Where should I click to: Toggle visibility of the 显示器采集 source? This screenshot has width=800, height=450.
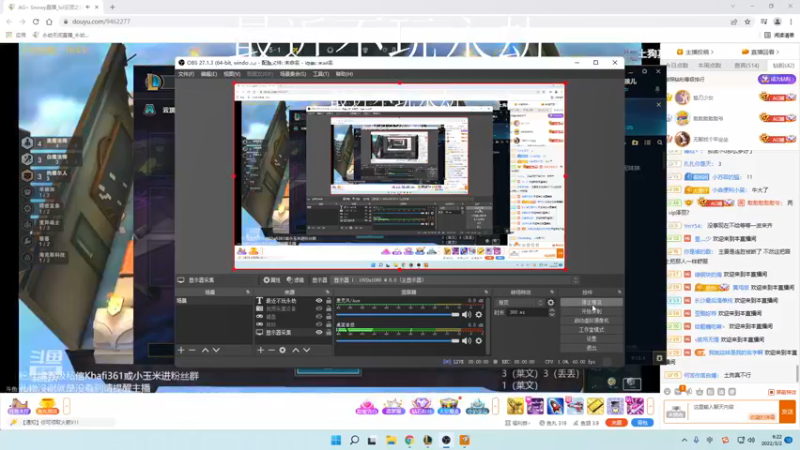point(320,332)
